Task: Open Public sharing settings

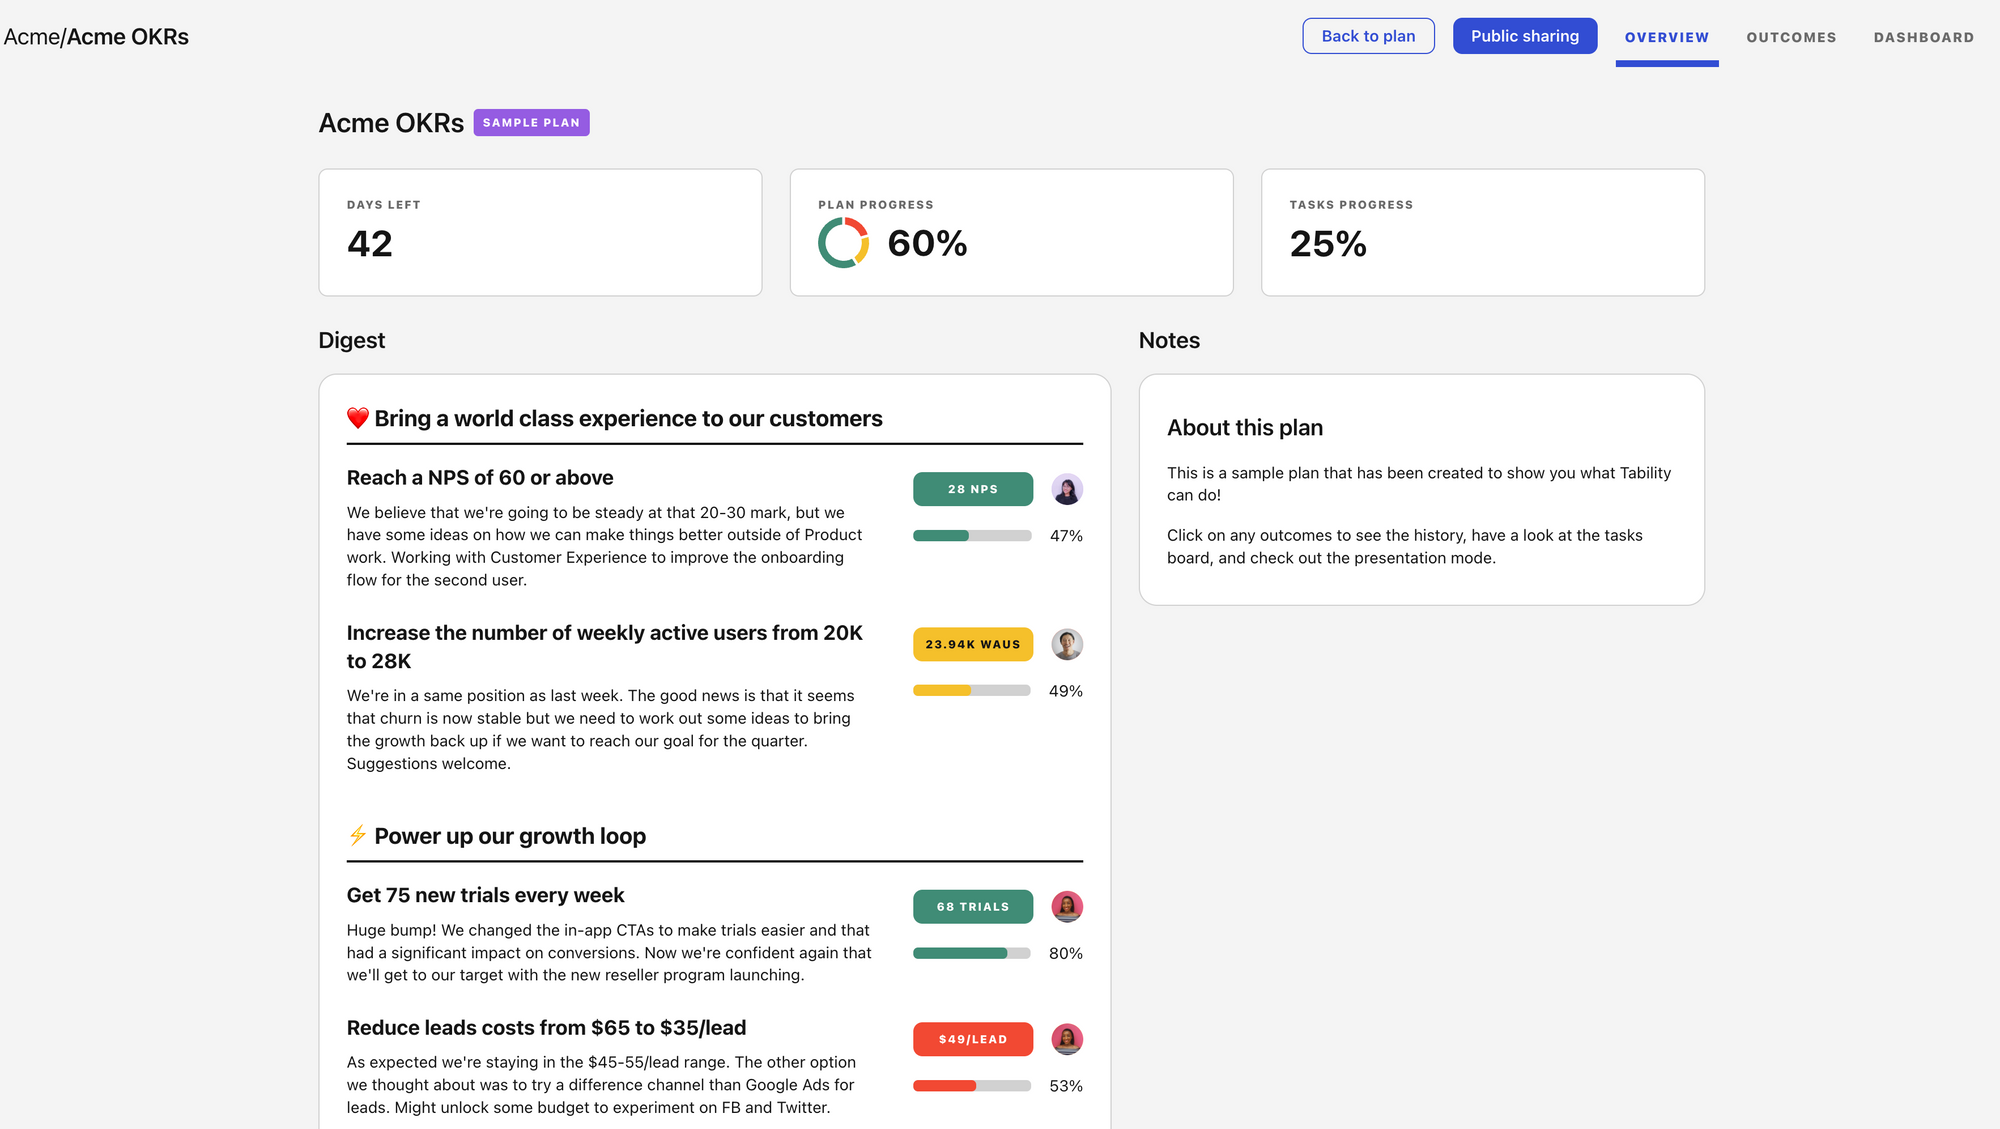Action: tap(1524, 36)
